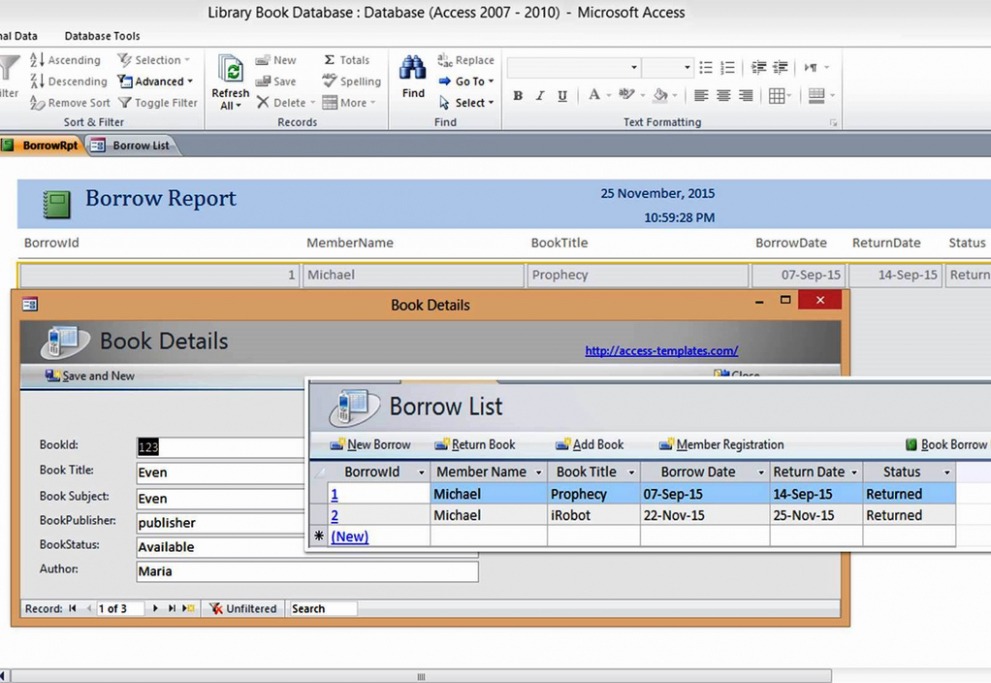The image size is (991, 683).
Task: Click the access-templates.com hyperlink
Action: (x=661, y=351)
